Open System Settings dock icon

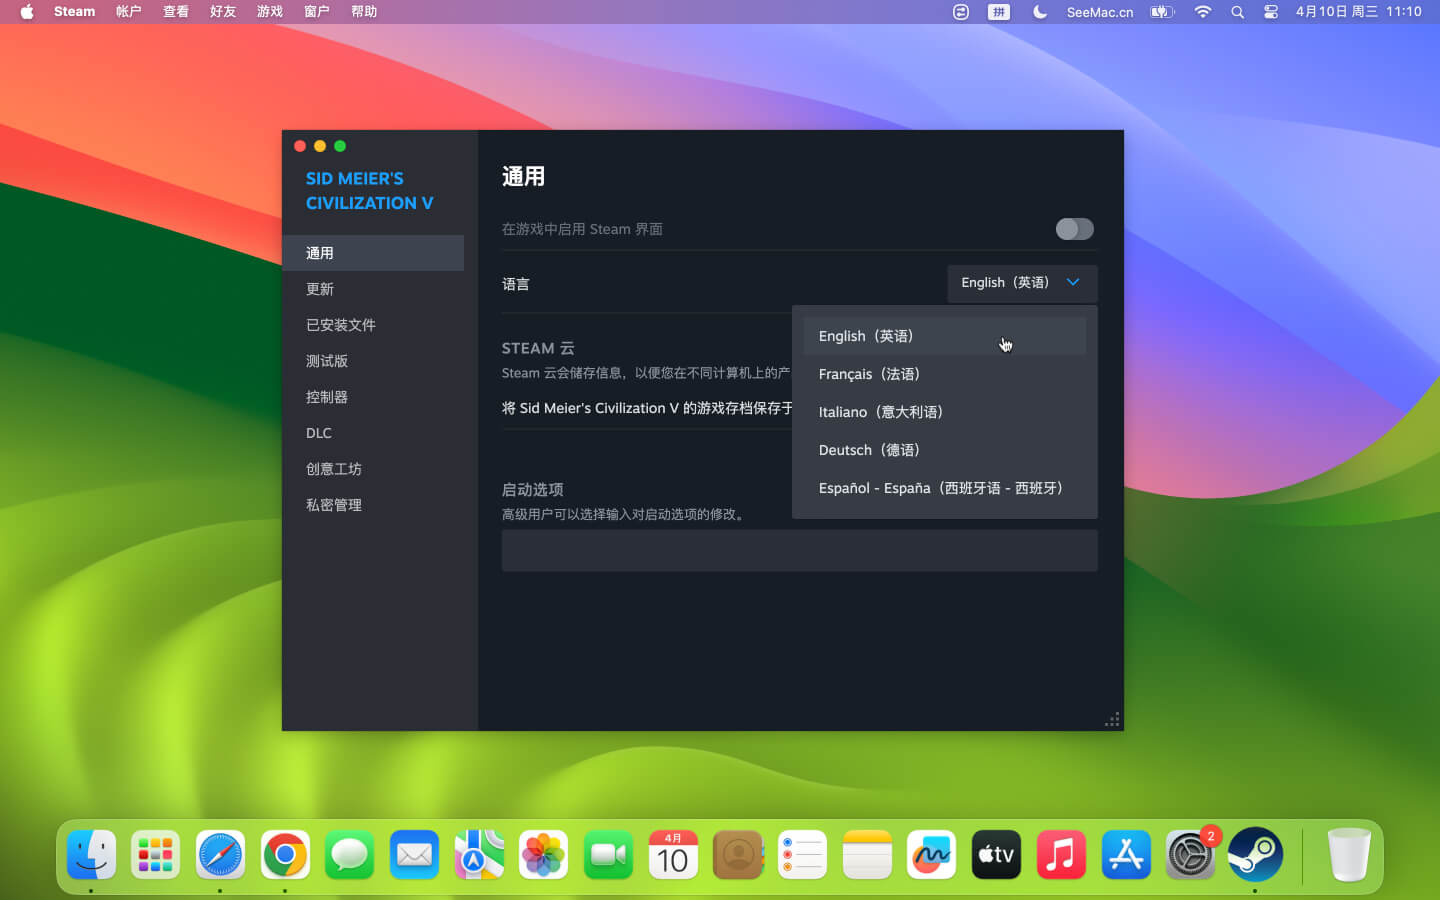point(1189,855)
